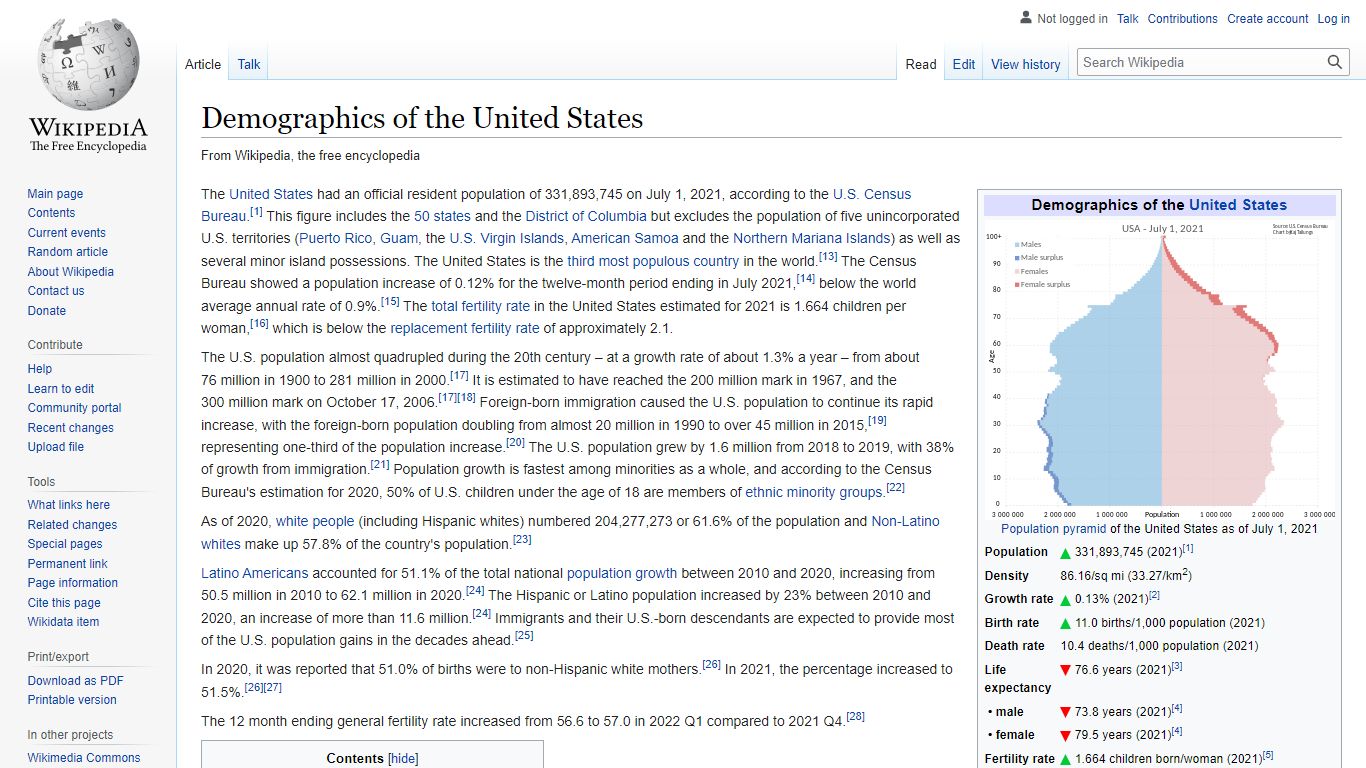Image resolution: width=1366 pixels, height=768 pixels.
Task: Click the green Growth rate arrow
Action: click(x=1066, y=599)
